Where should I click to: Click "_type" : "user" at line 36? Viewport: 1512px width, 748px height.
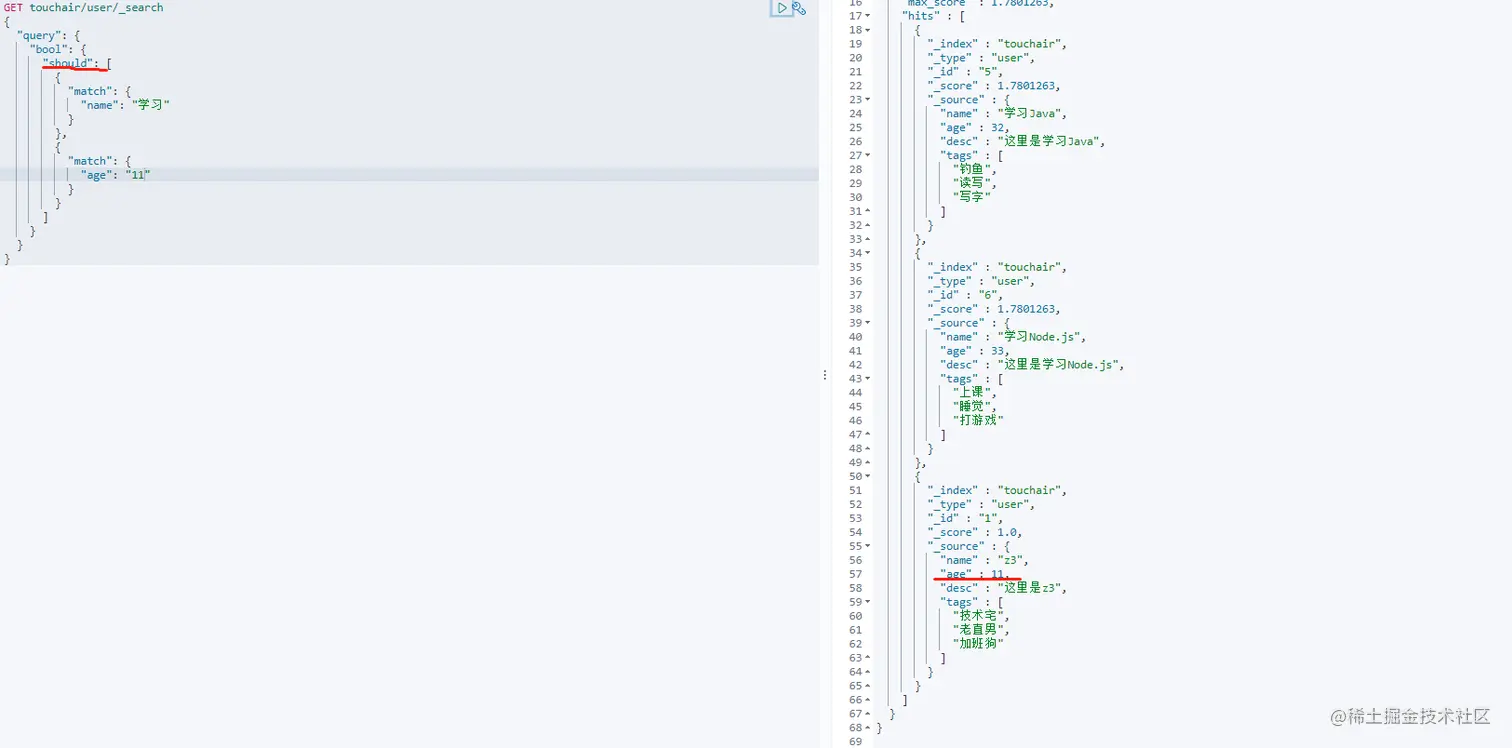click(981, 281)
